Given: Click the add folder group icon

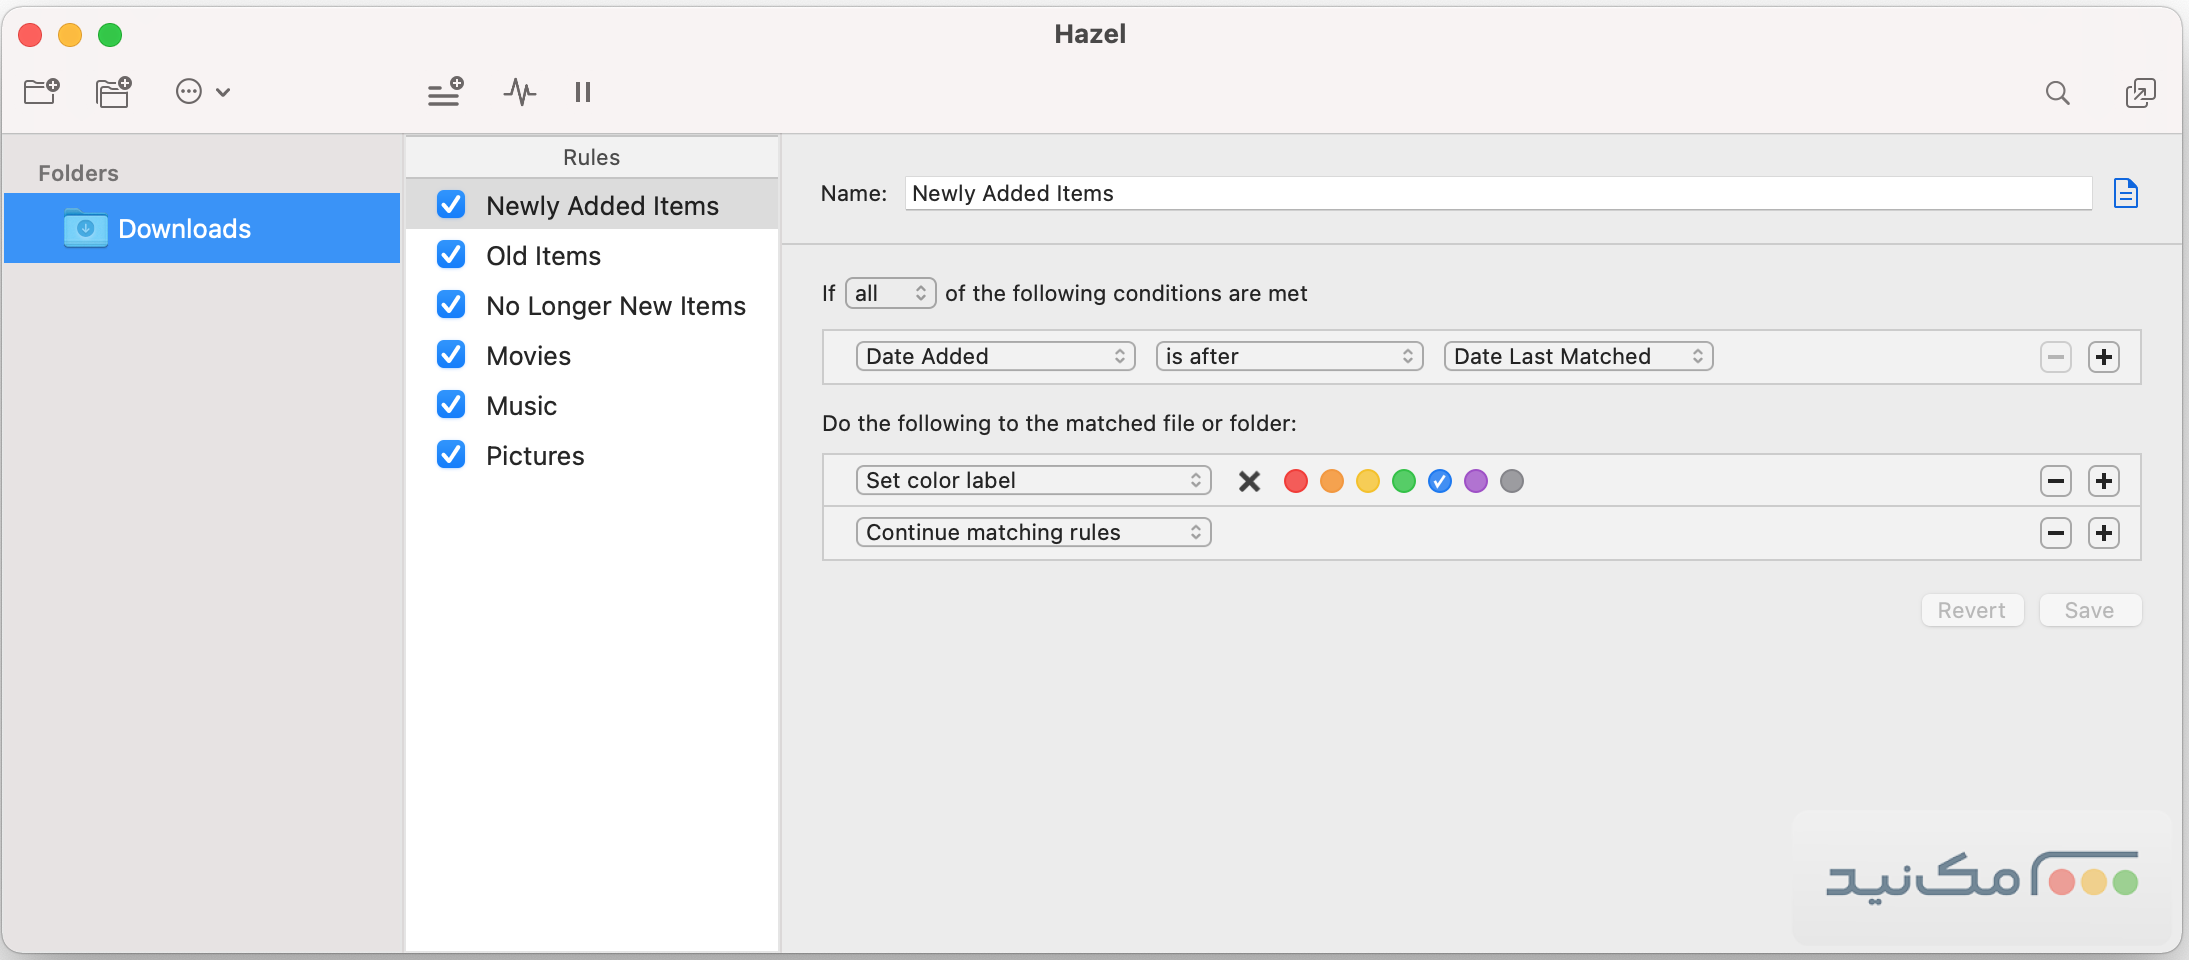Looking at the screenshot, I should tap(114, 92).
